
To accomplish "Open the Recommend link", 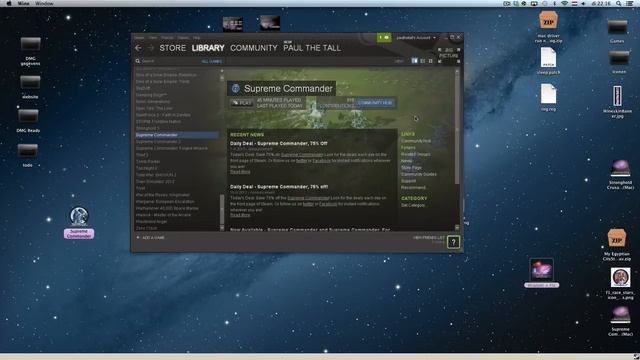I will 413,188.
